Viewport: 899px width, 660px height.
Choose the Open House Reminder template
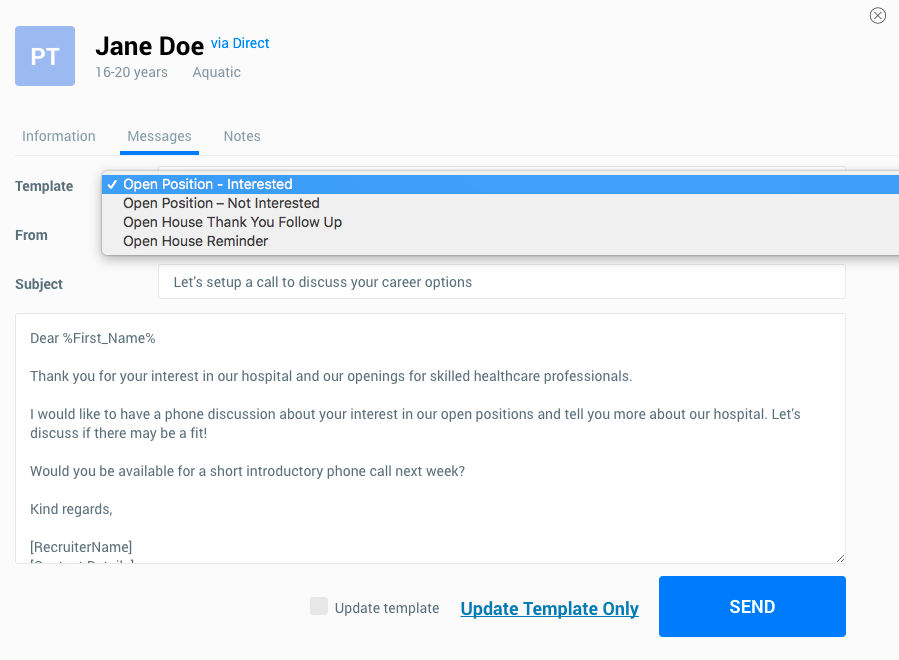coord(195,241)
